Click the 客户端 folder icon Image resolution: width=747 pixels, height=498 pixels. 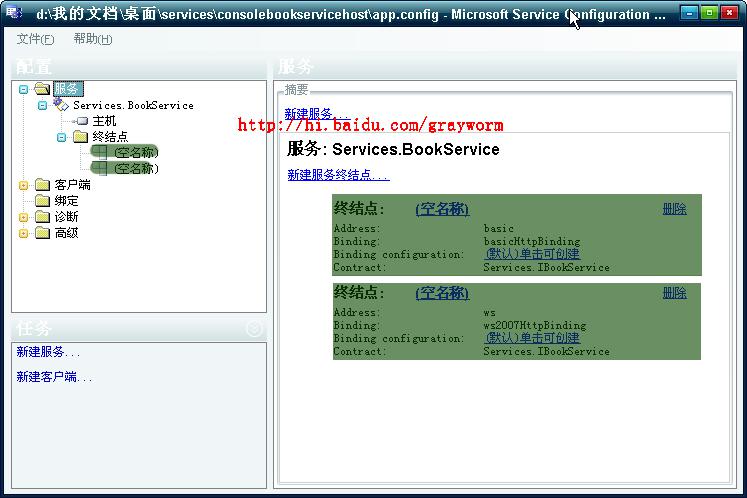pyautogui.click(x=42, y=184)
